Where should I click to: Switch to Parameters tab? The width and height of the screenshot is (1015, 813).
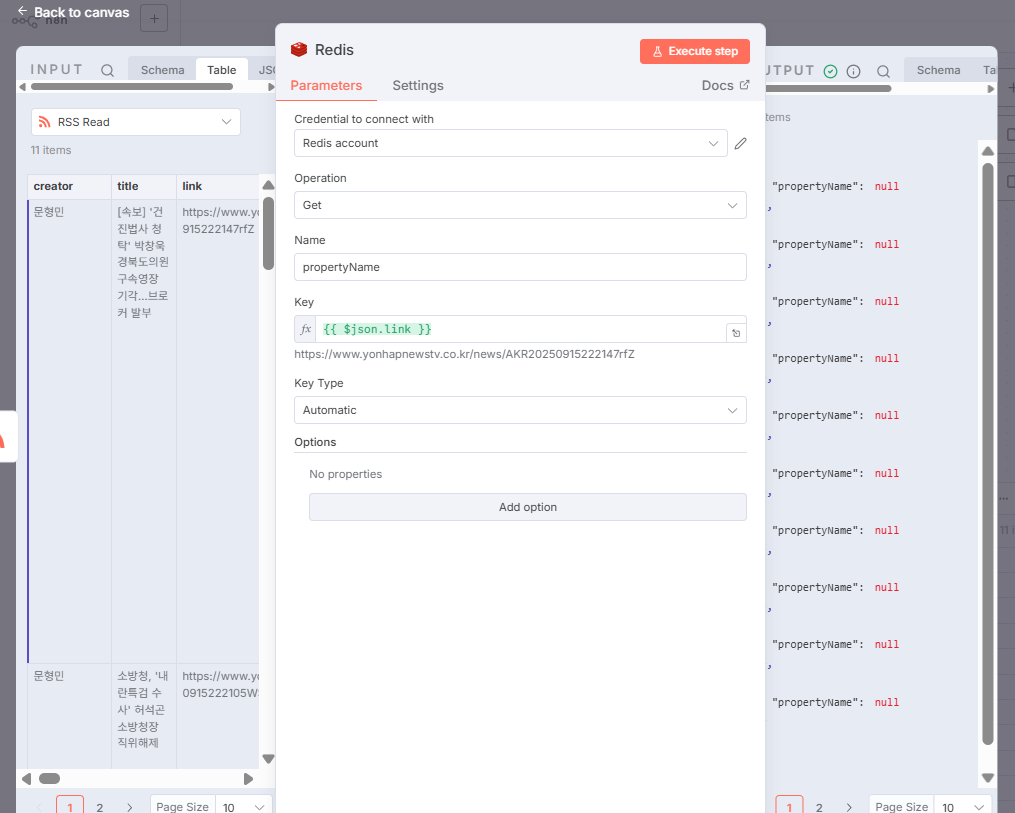pos(326,85)
